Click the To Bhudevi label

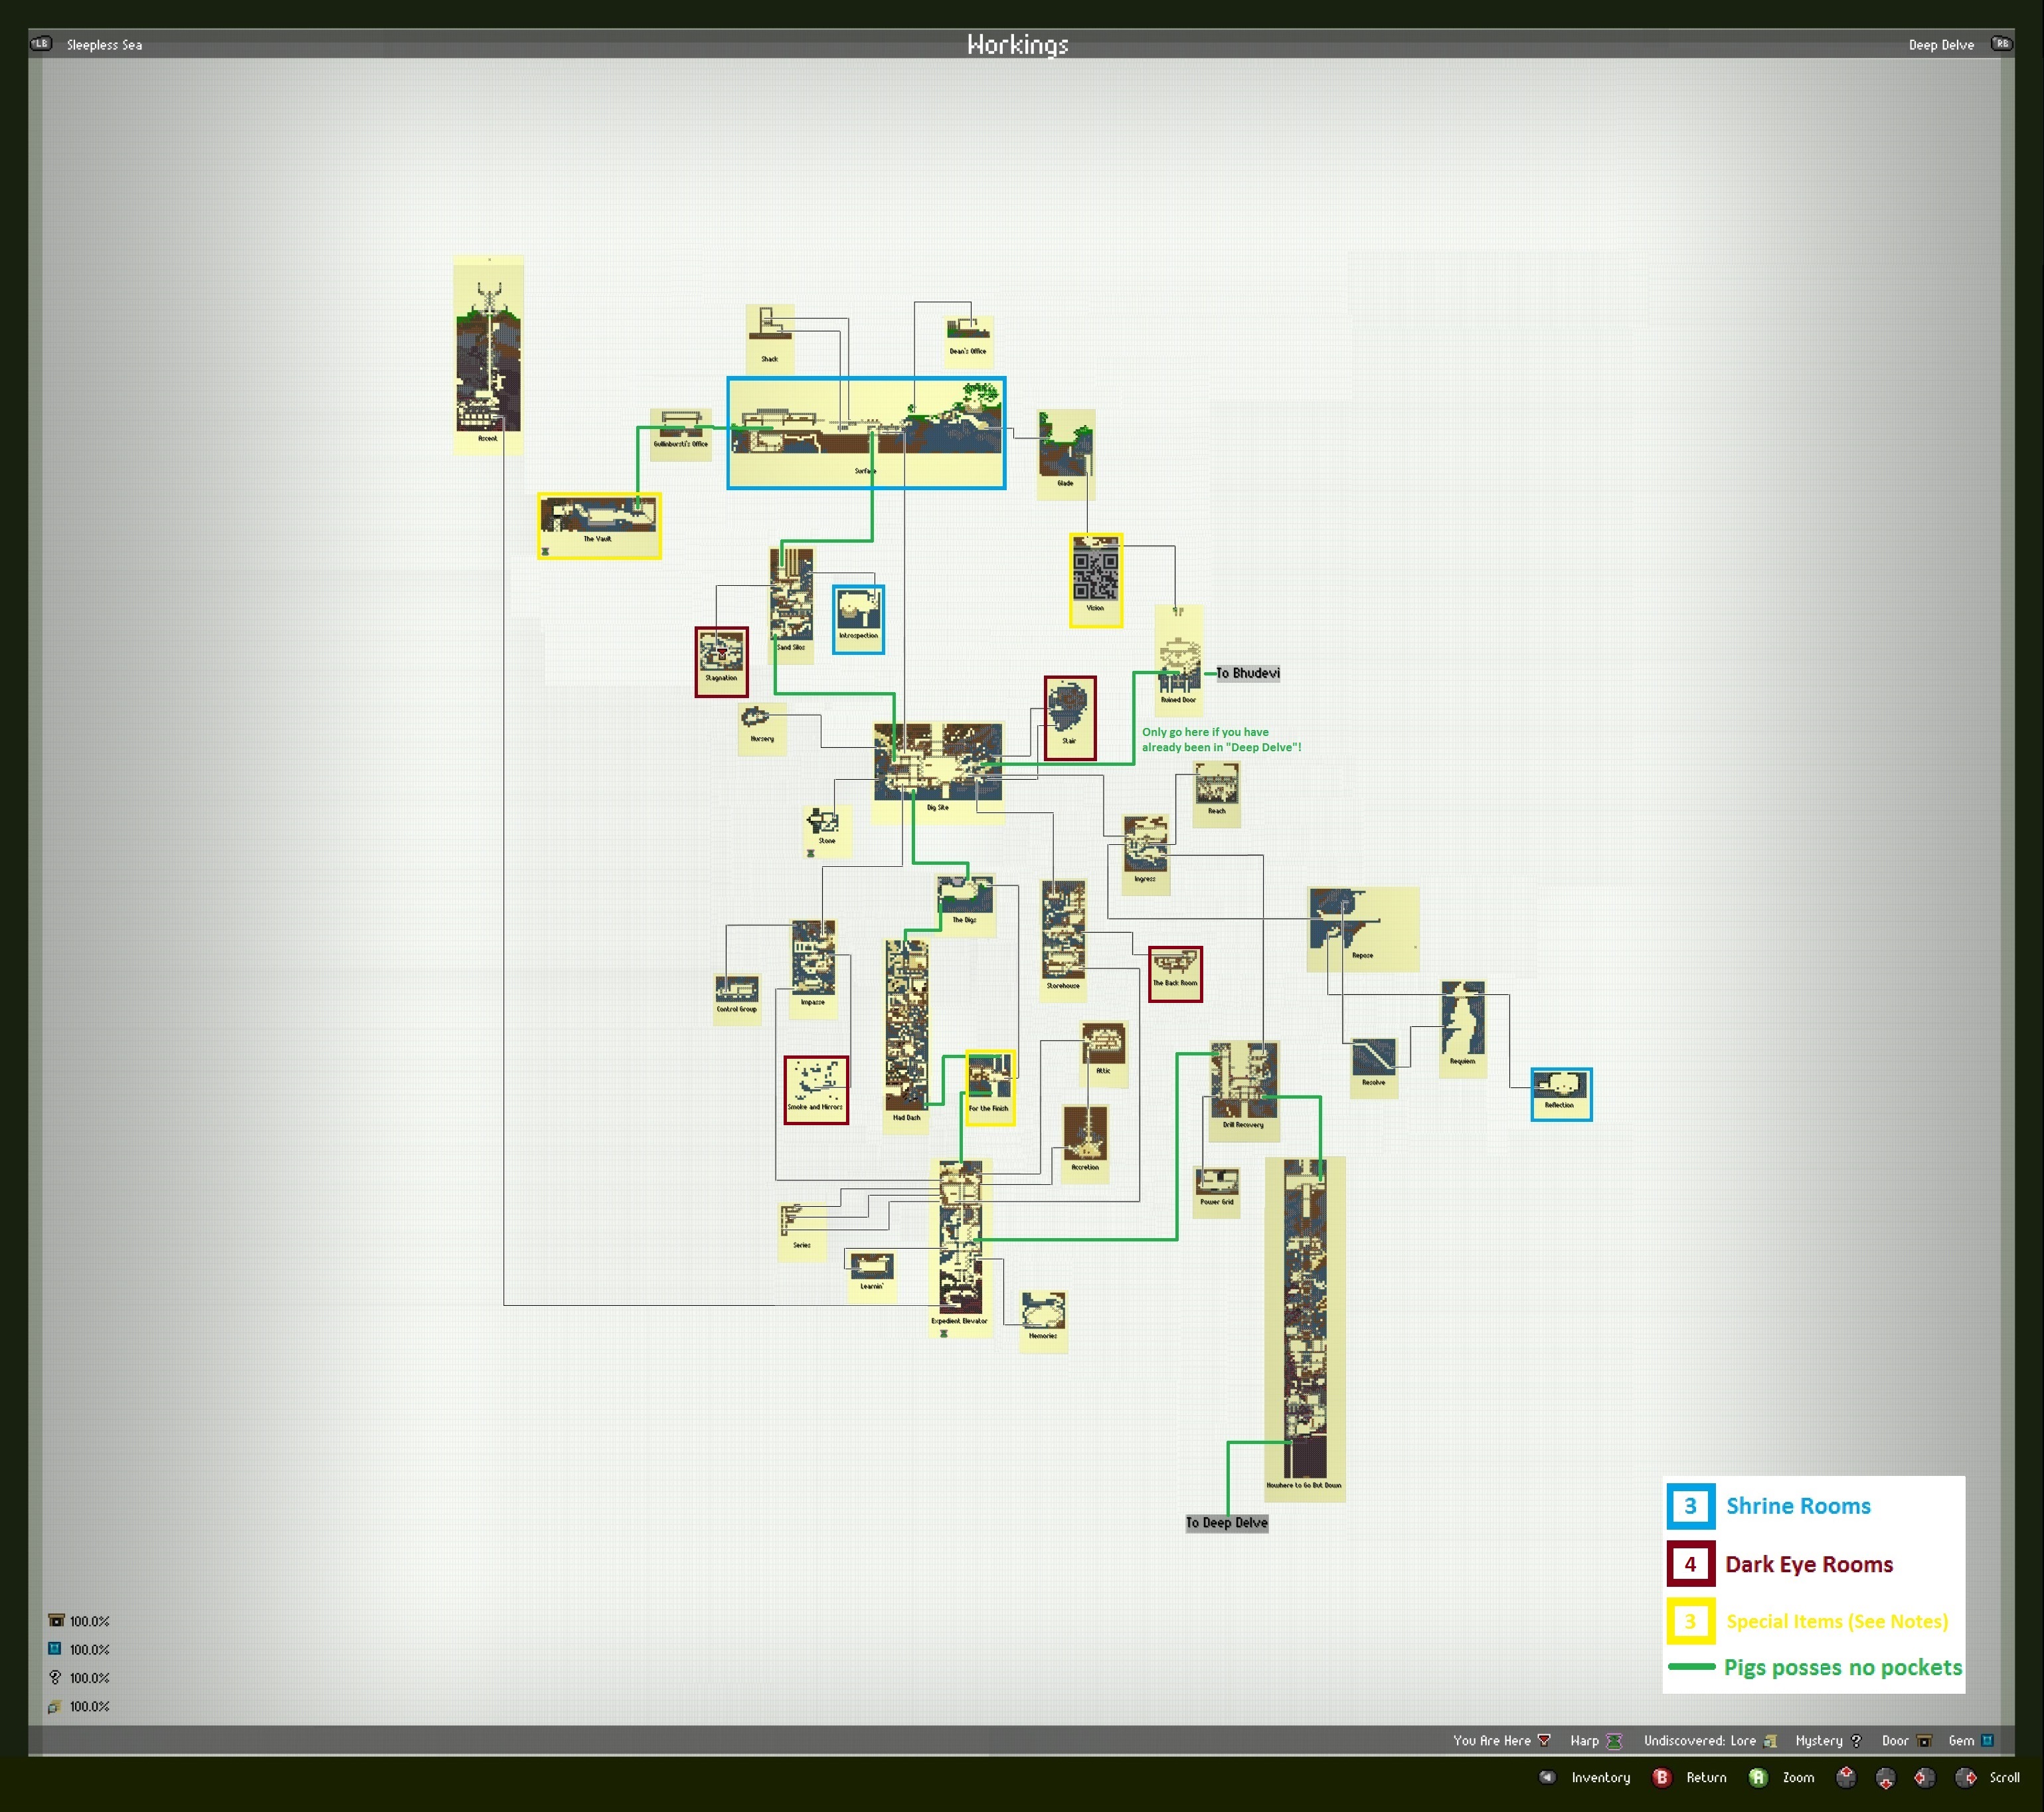click(x=1247, y=673)
